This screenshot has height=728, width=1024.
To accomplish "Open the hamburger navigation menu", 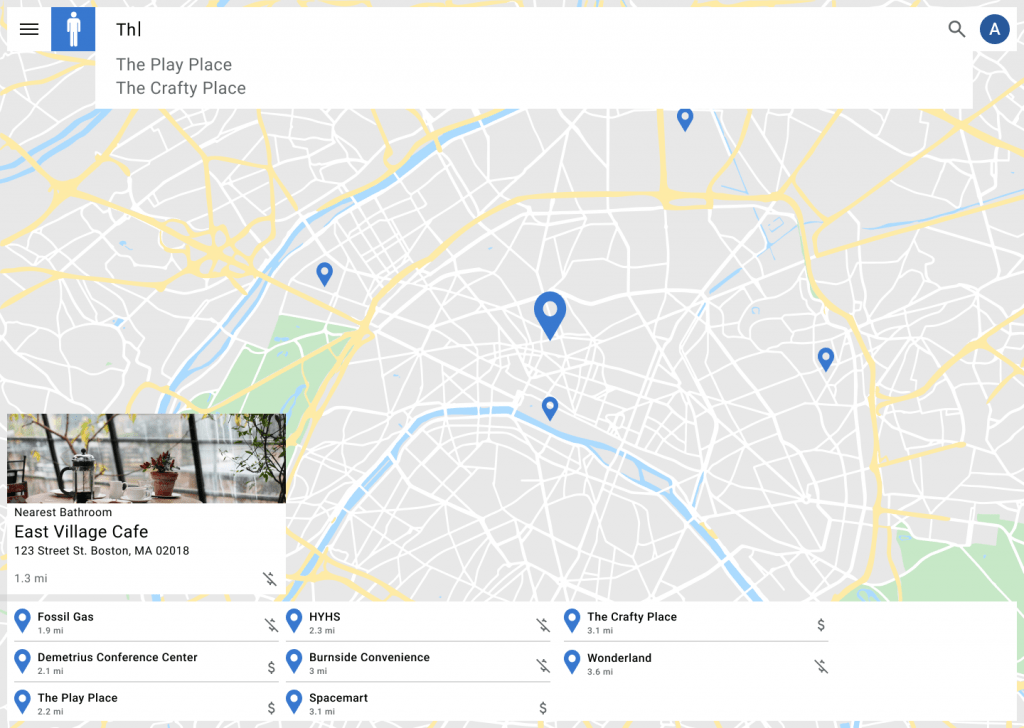I will (x=29, y=29).
